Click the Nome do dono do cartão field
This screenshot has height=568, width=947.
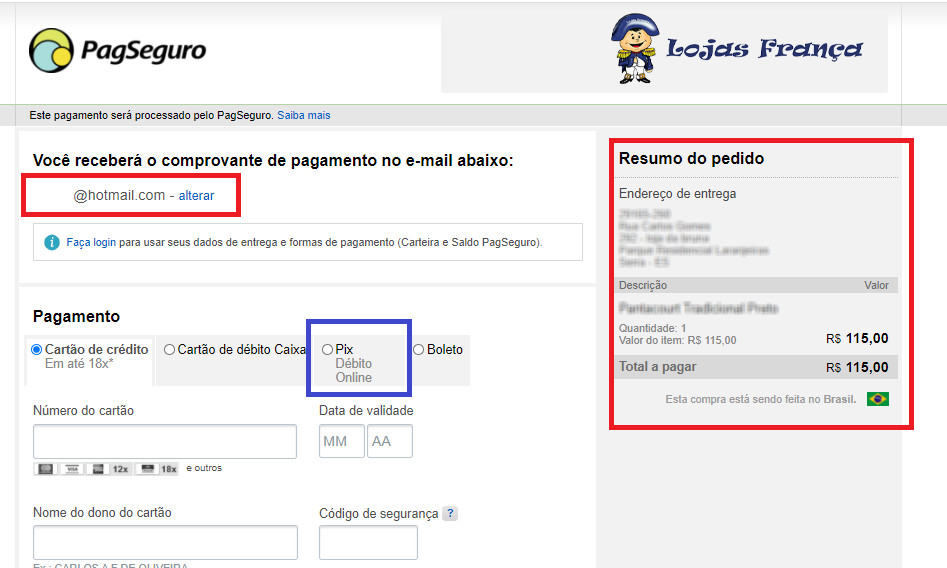coord(165,542)
